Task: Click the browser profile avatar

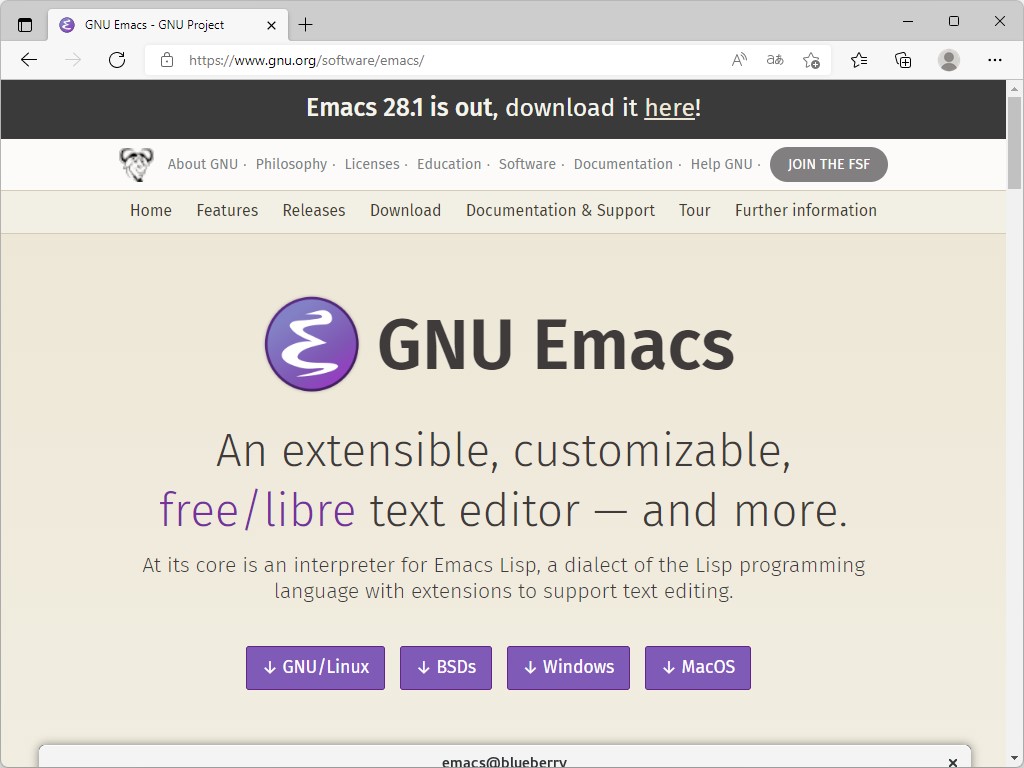Action: point(948,60)
